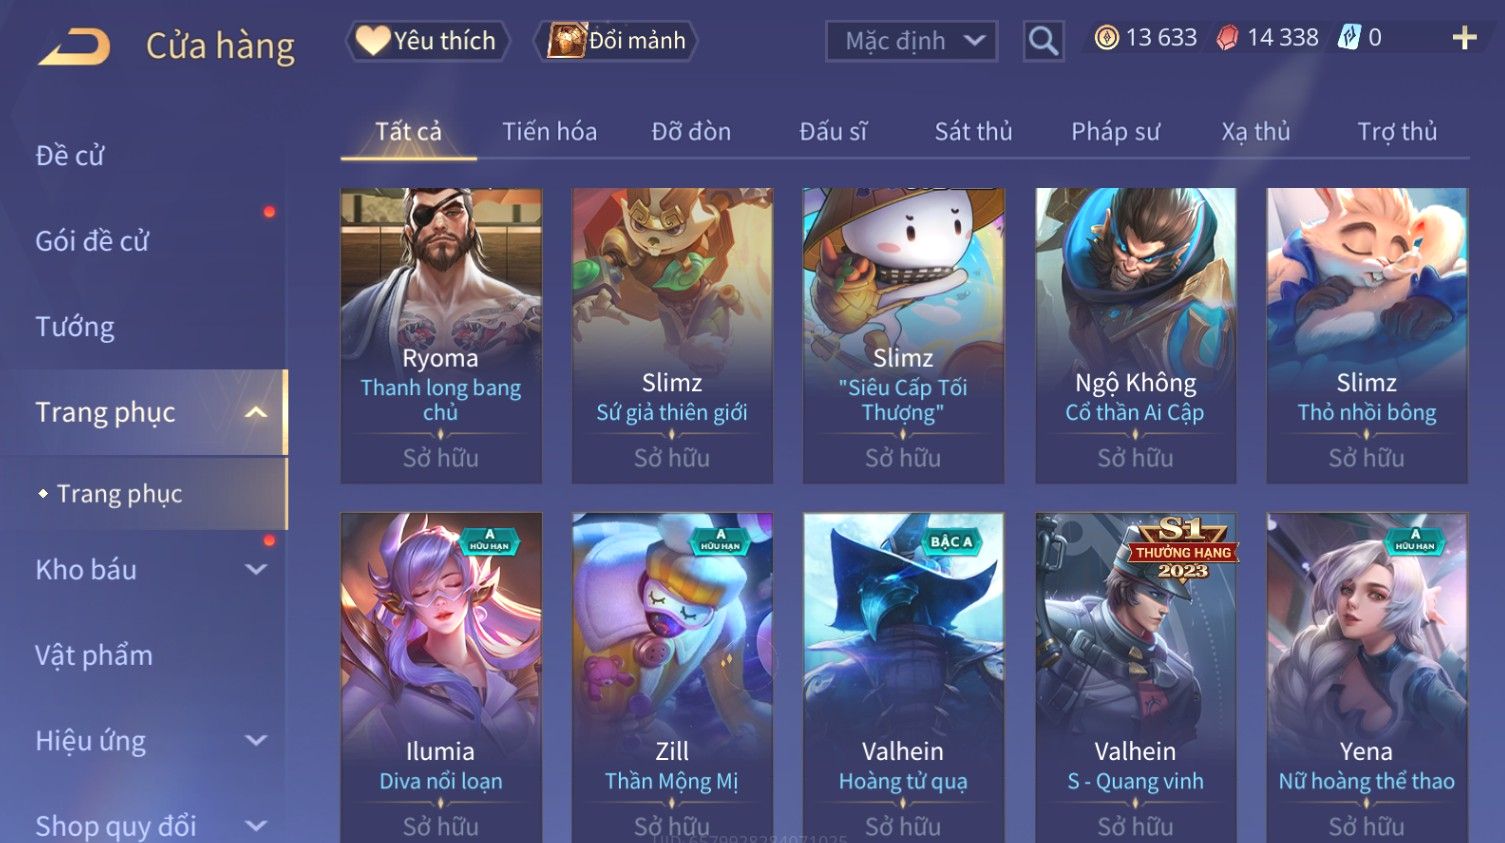1505x843 pixels.
Task: Open Tướng in the sidebar
Action: [75, 327]
